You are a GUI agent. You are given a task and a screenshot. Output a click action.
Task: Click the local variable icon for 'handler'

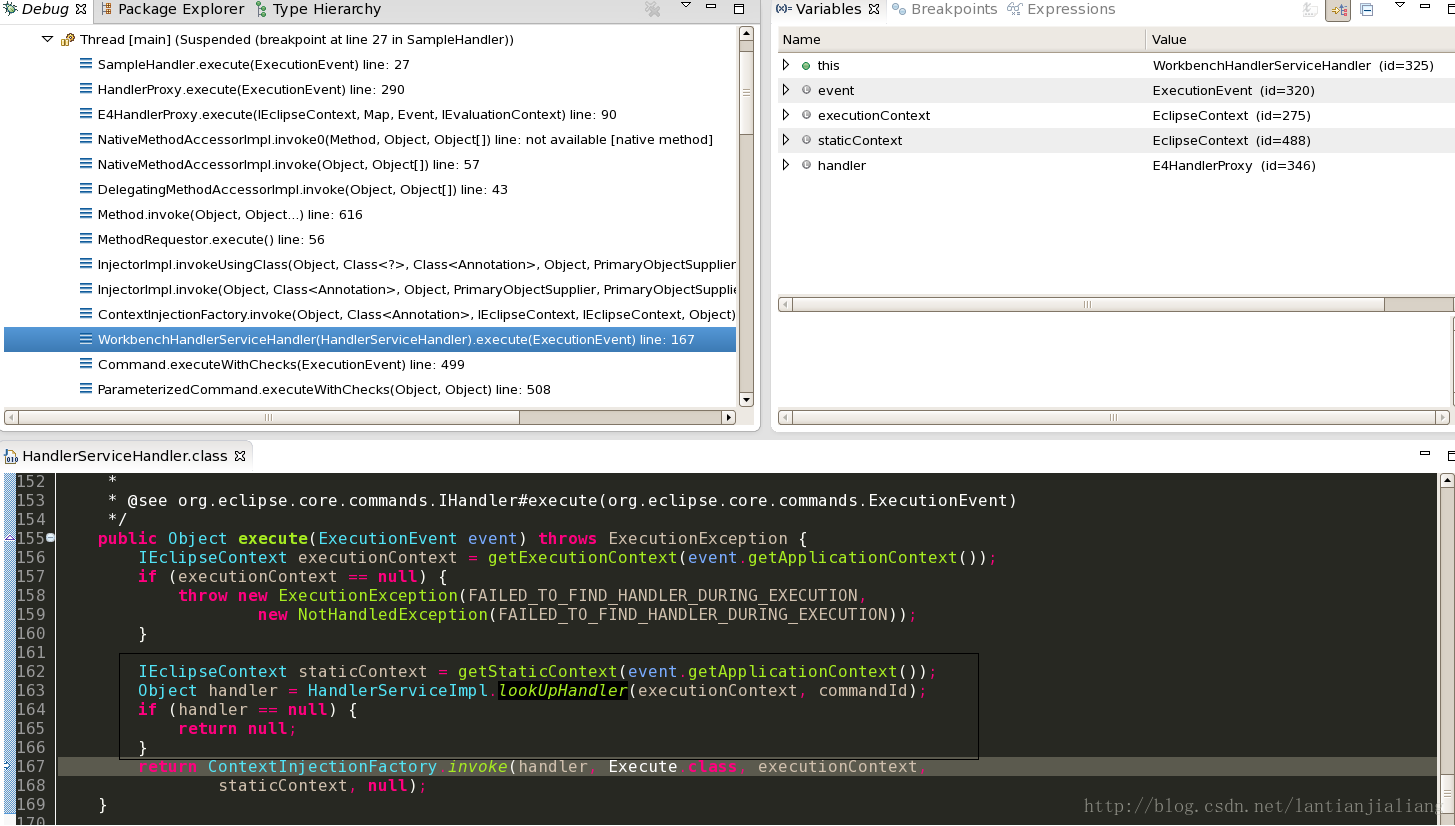coord(806,165)
